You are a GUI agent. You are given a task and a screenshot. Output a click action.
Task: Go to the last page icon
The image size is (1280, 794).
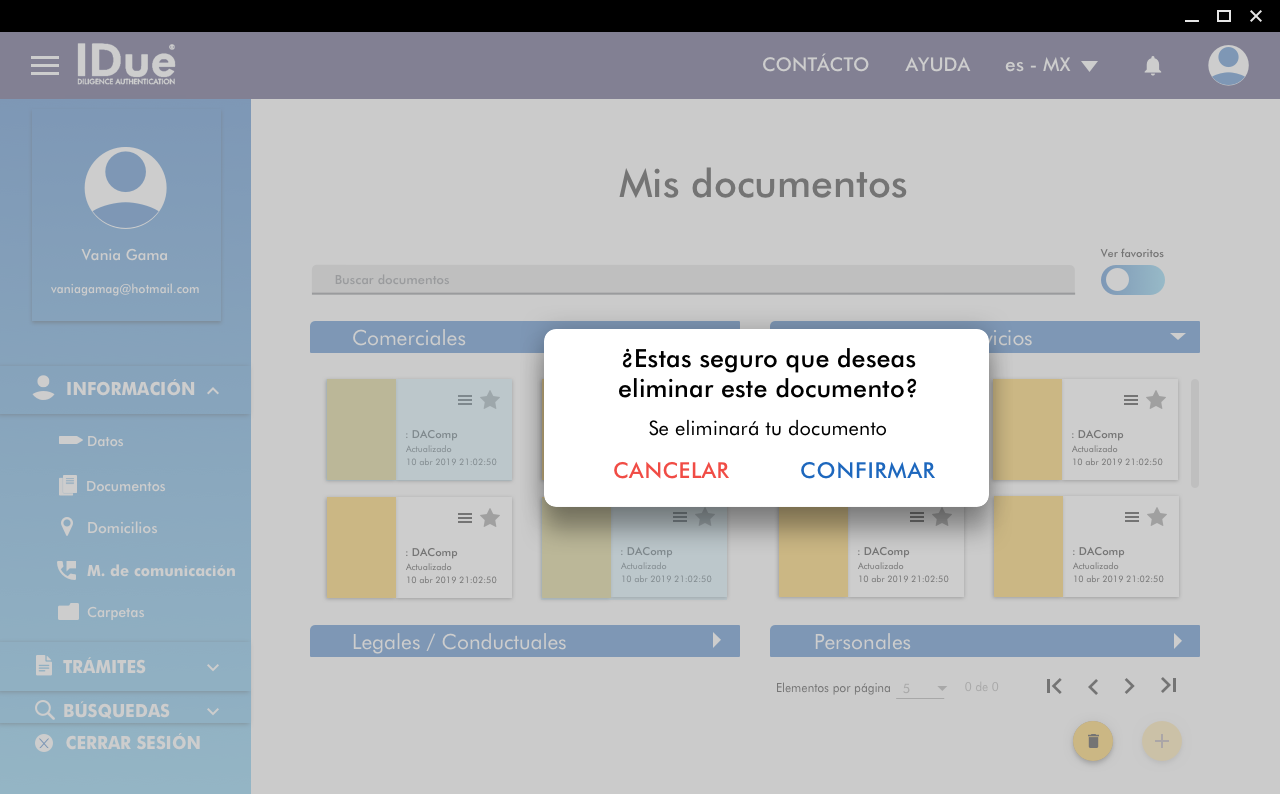(1168, 686)
